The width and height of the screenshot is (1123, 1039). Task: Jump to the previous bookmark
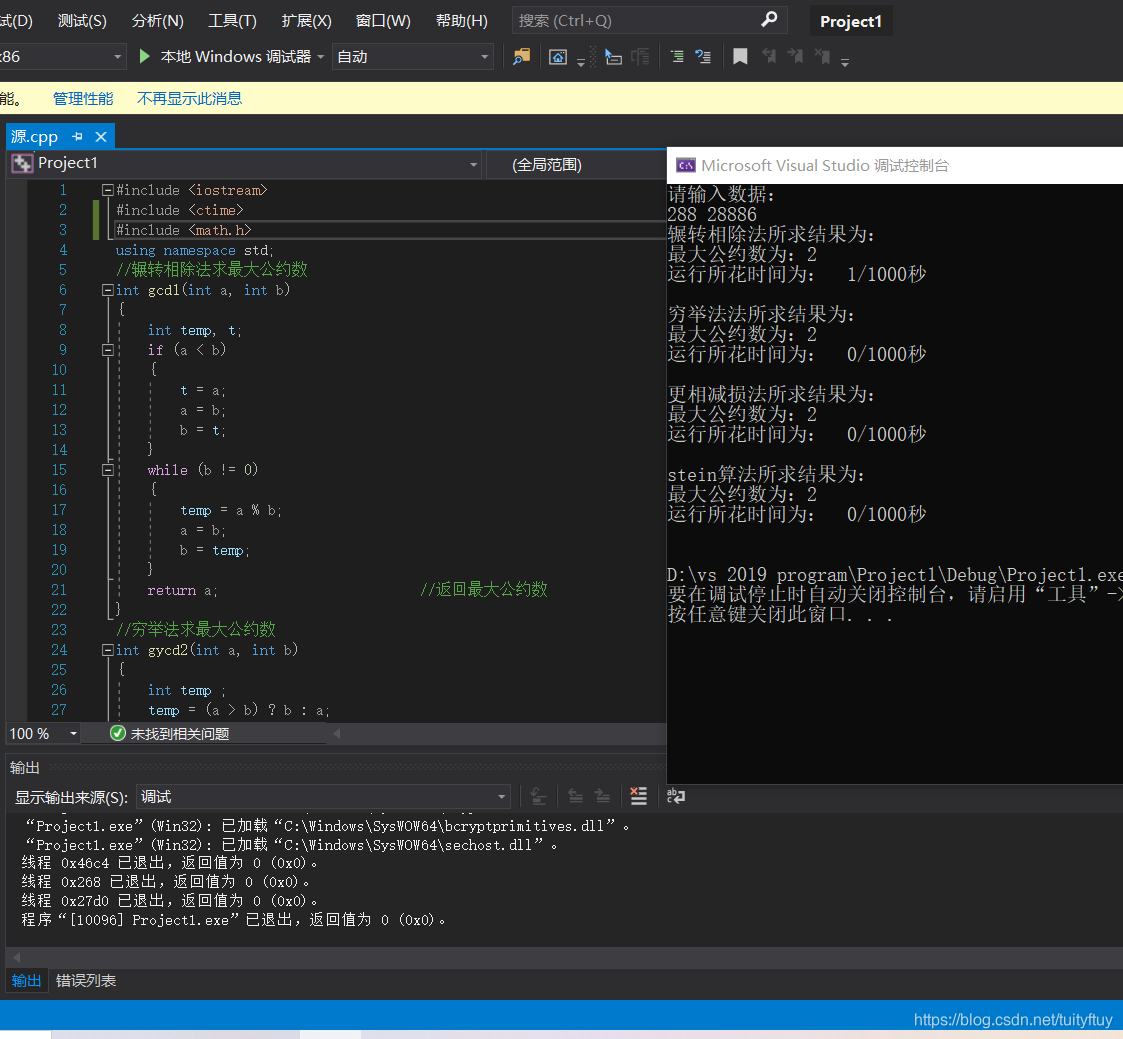coord(770,56)
